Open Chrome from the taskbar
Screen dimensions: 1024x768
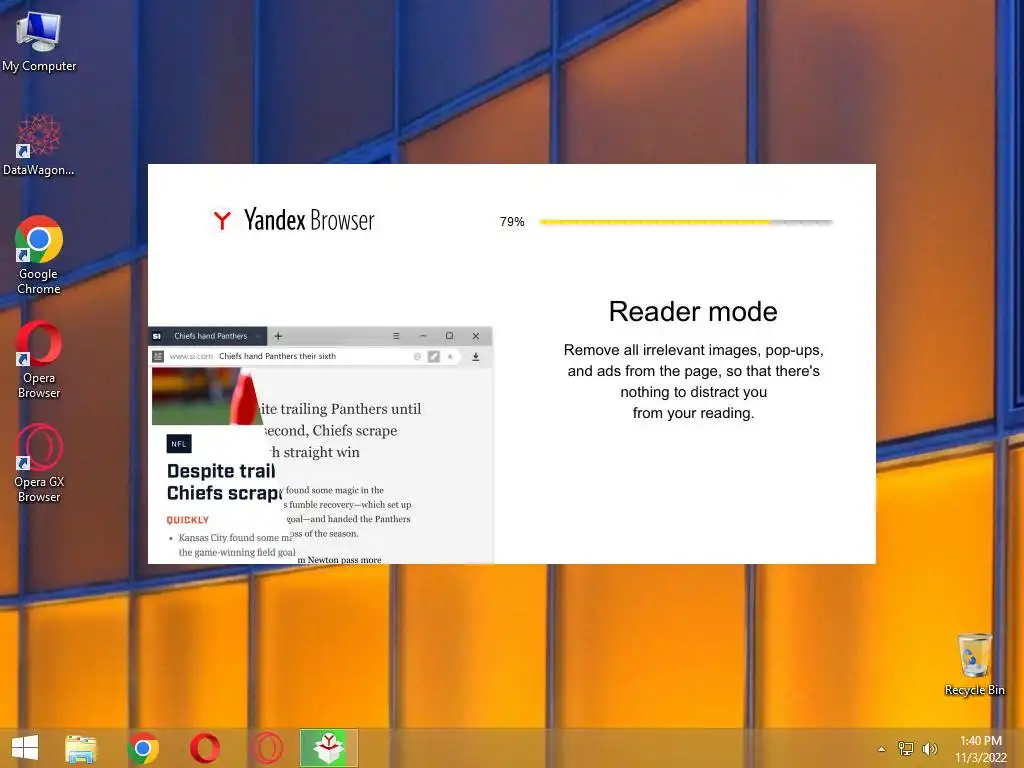click(143, 748)
